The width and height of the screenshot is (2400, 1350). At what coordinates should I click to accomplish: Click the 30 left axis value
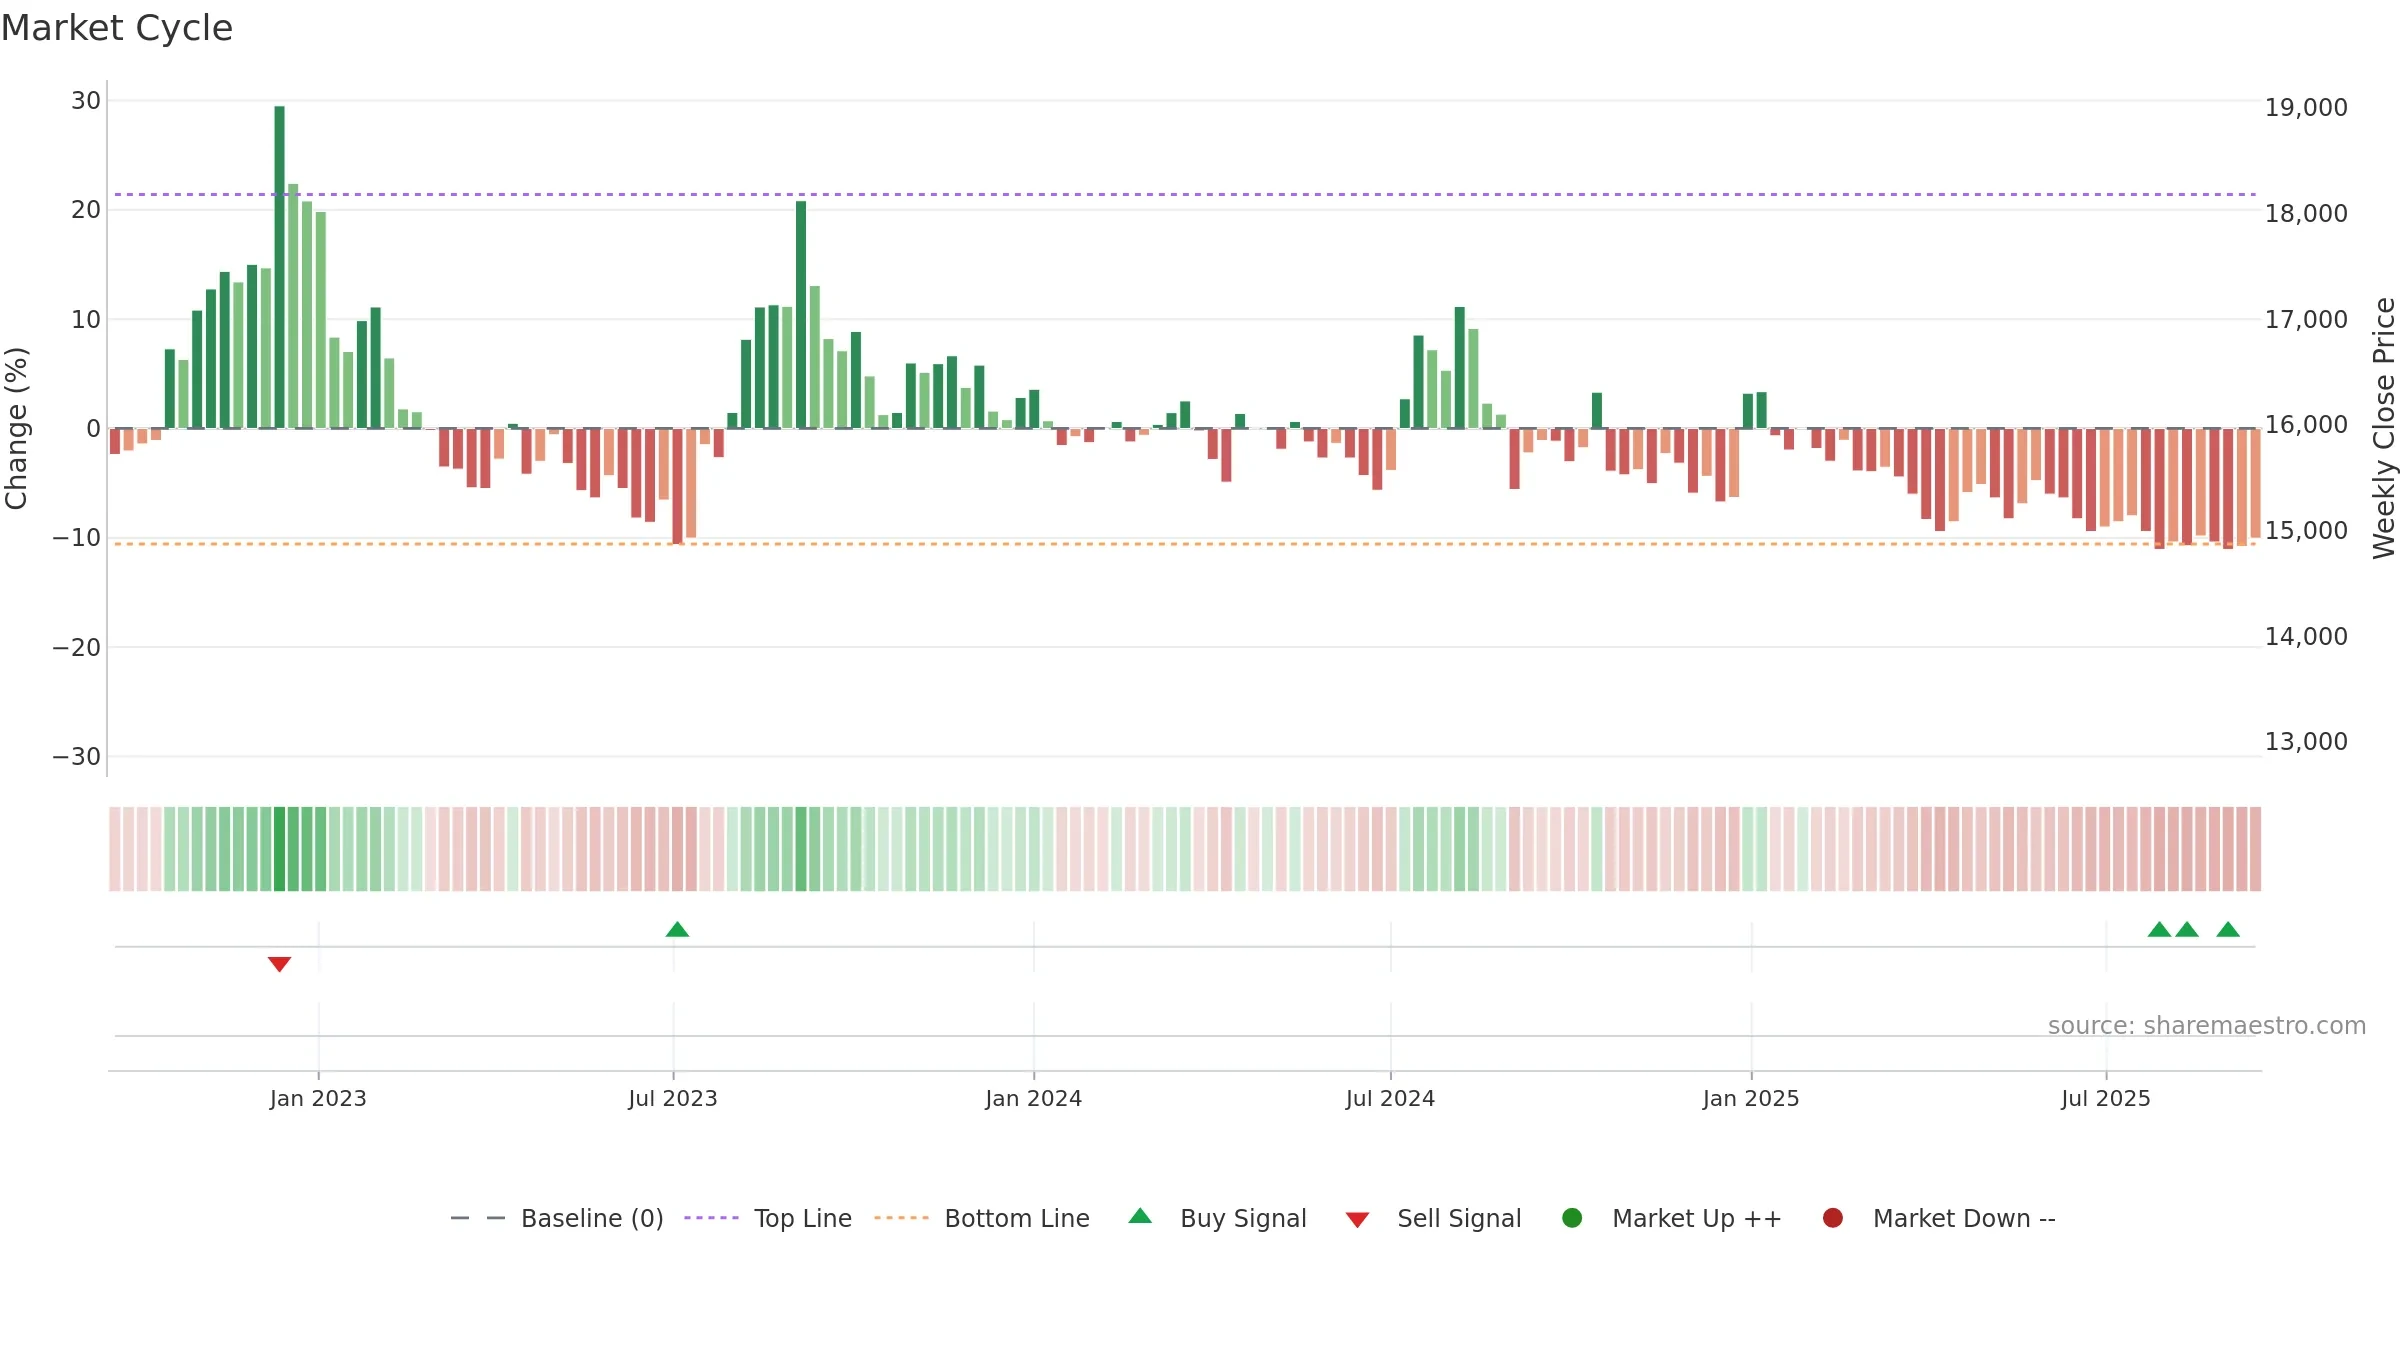86,101
